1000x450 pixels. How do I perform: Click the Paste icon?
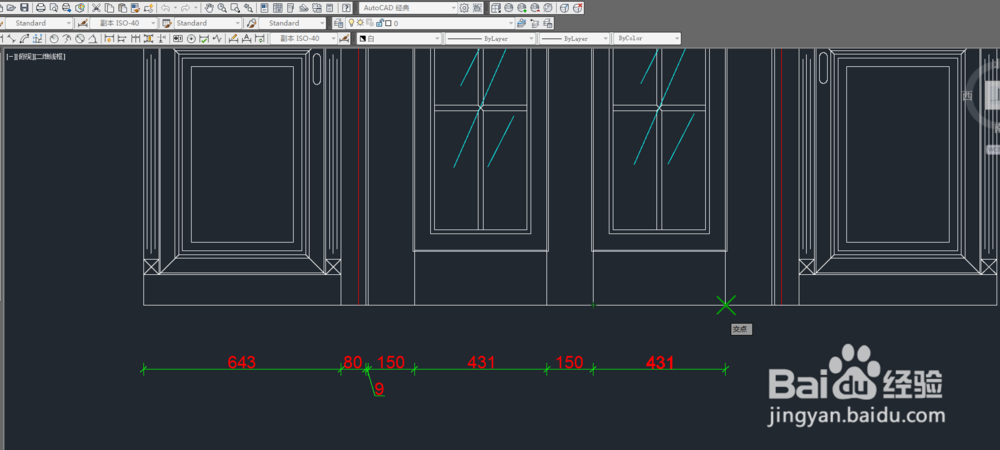[x=122, y=8]
